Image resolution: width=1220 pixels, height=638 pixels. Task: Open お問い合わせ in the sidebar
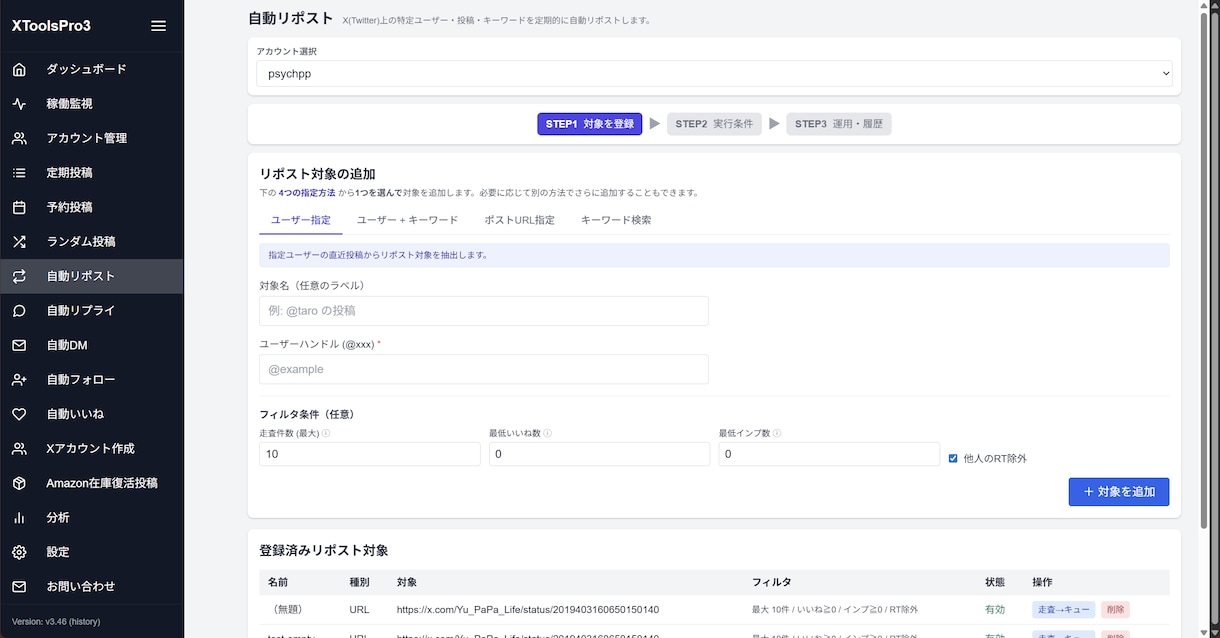point(91,587)
